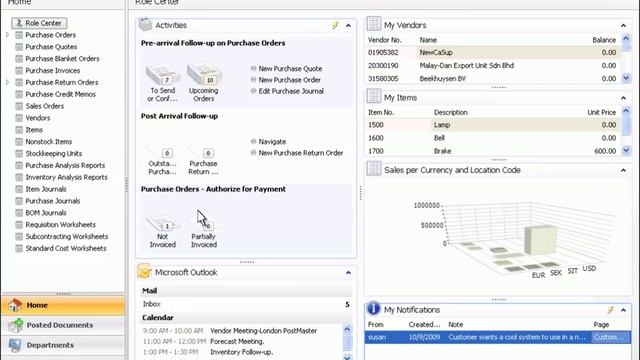Switch to the Home navigation pane
This screenshot has height=360, width=640.
pos(63,305)
